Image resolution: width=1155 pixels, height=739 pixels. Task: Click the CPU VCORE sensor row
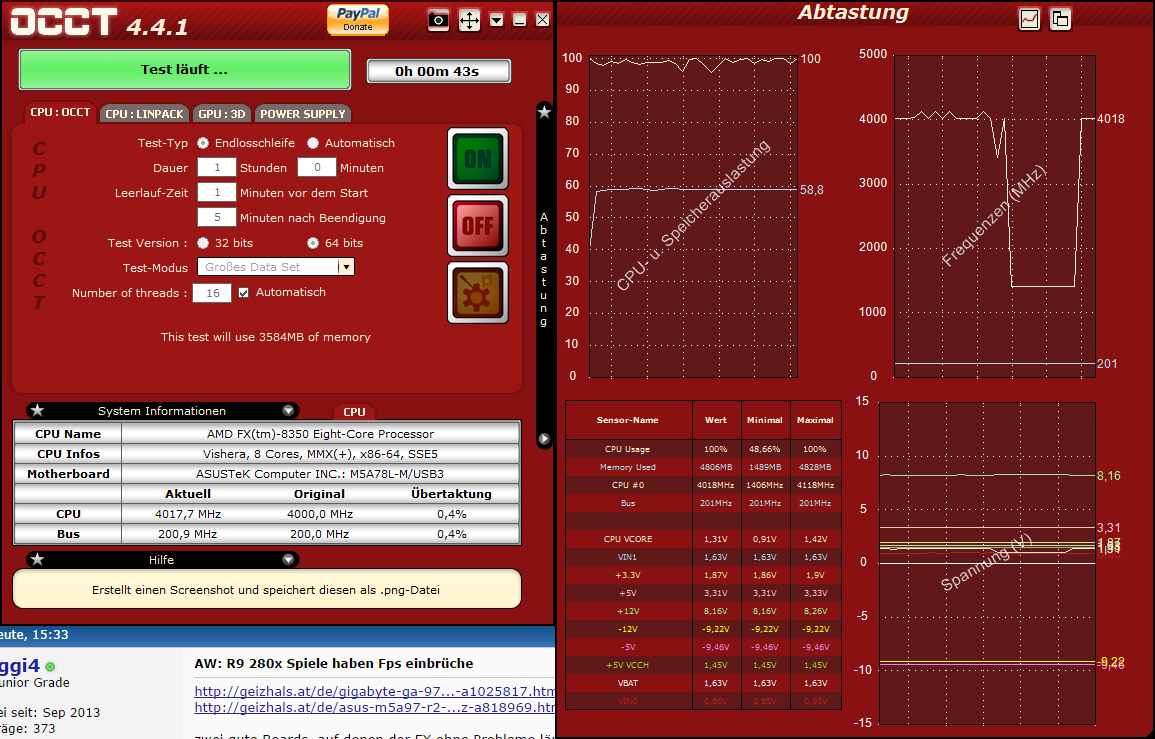703,539
